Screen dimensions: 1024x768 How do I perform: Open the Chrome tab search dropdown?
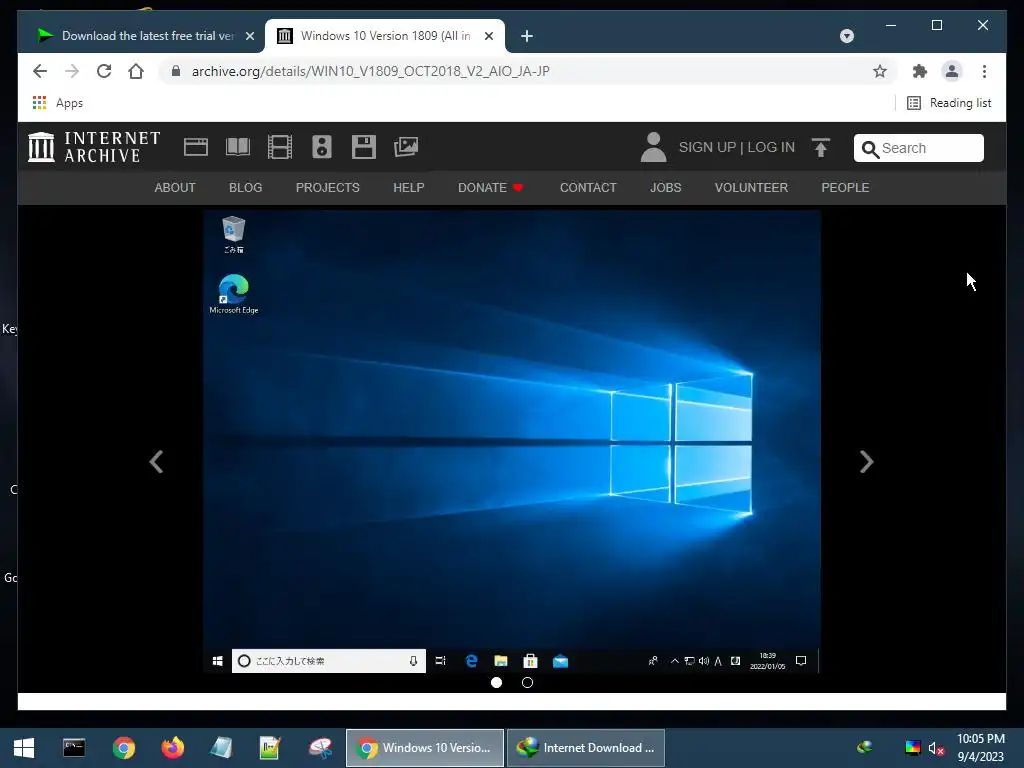pos(847,36)
